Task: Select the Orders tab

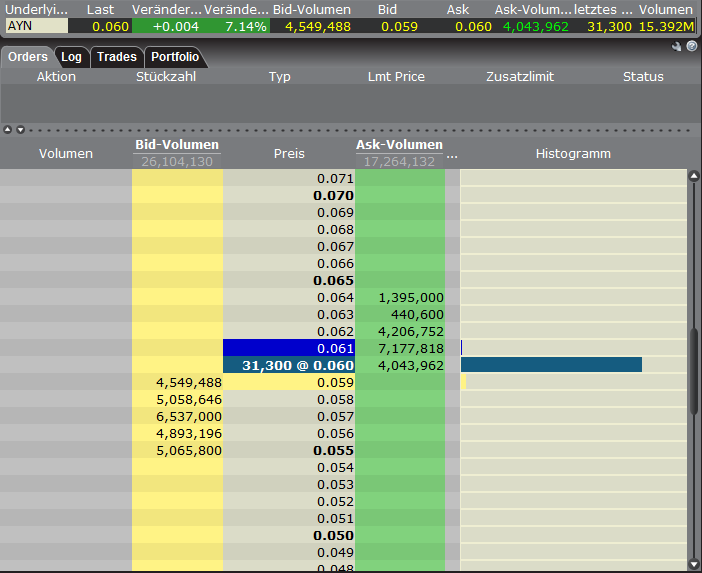Action: coord(28,57)
